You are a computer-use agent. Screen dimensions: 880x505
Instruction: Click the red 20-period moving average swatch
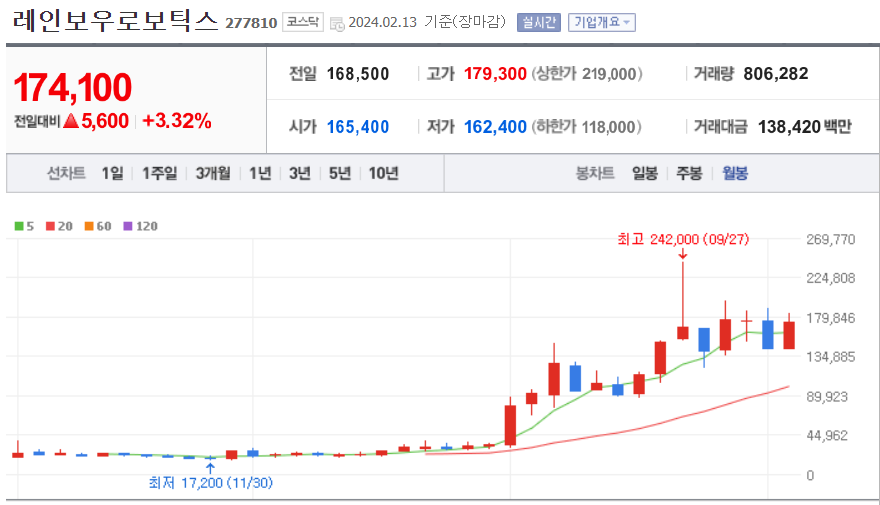tap(51, 226)
